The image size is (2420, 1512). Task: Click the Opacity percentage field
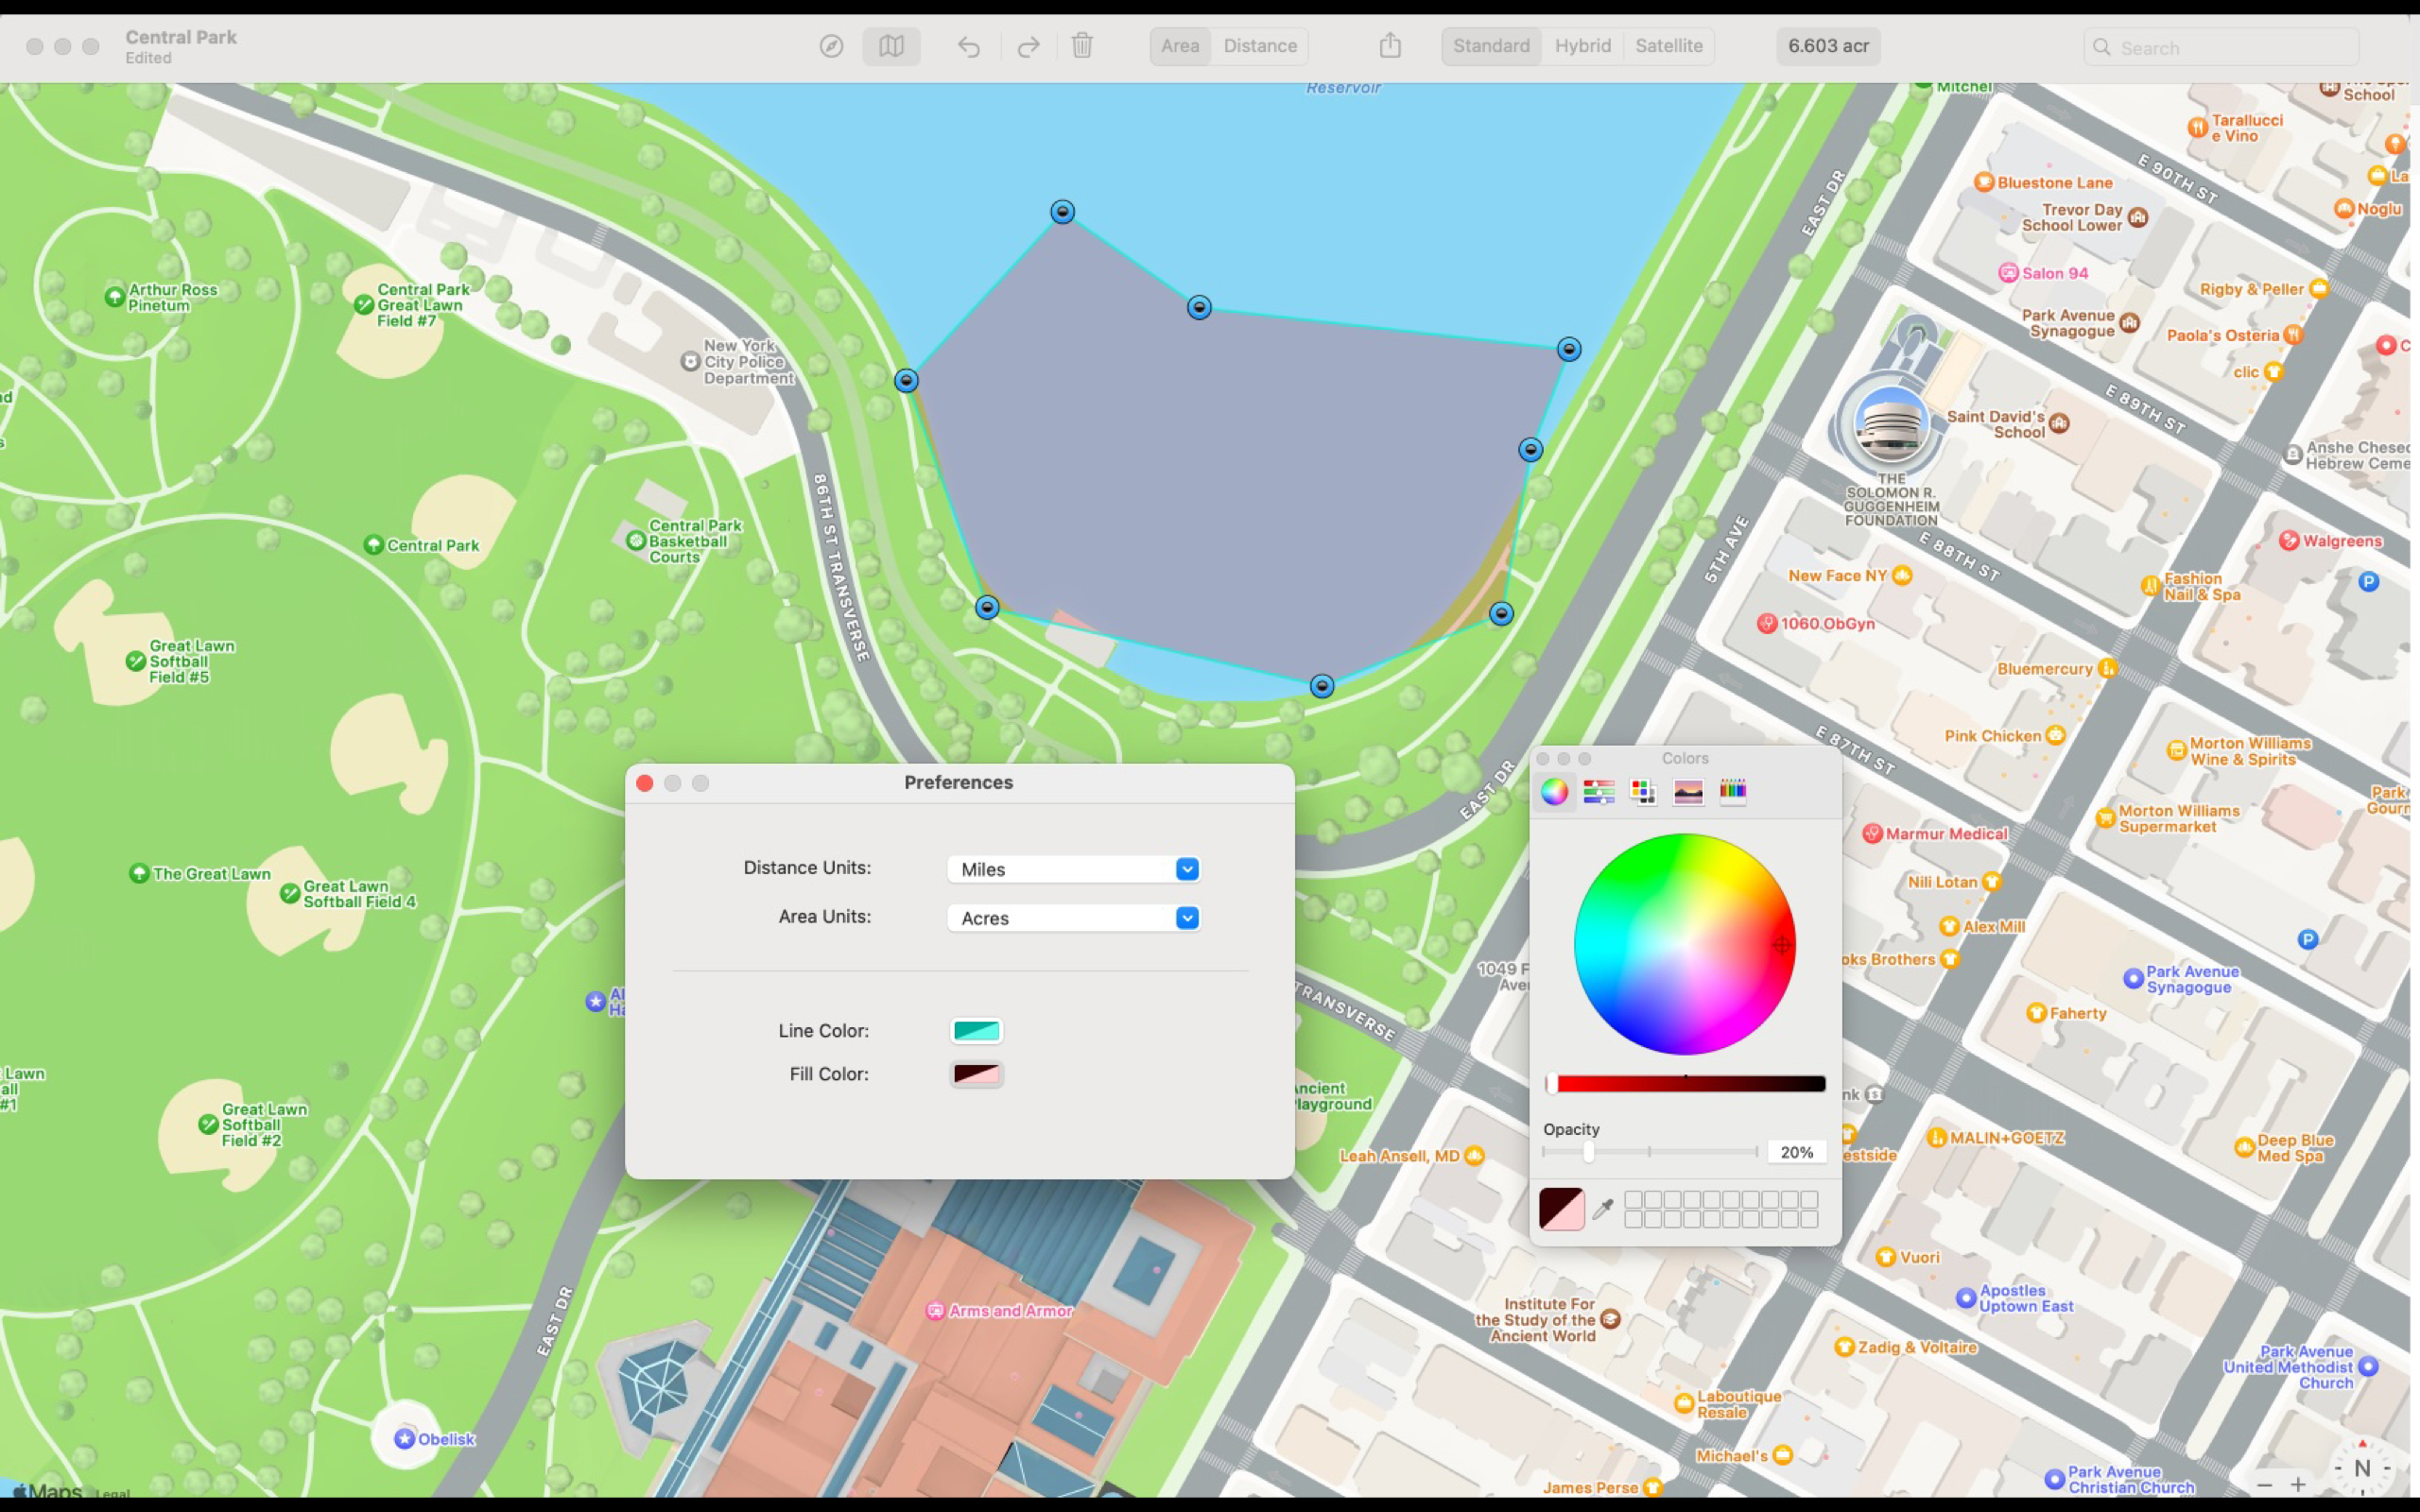(1796, 1152)
